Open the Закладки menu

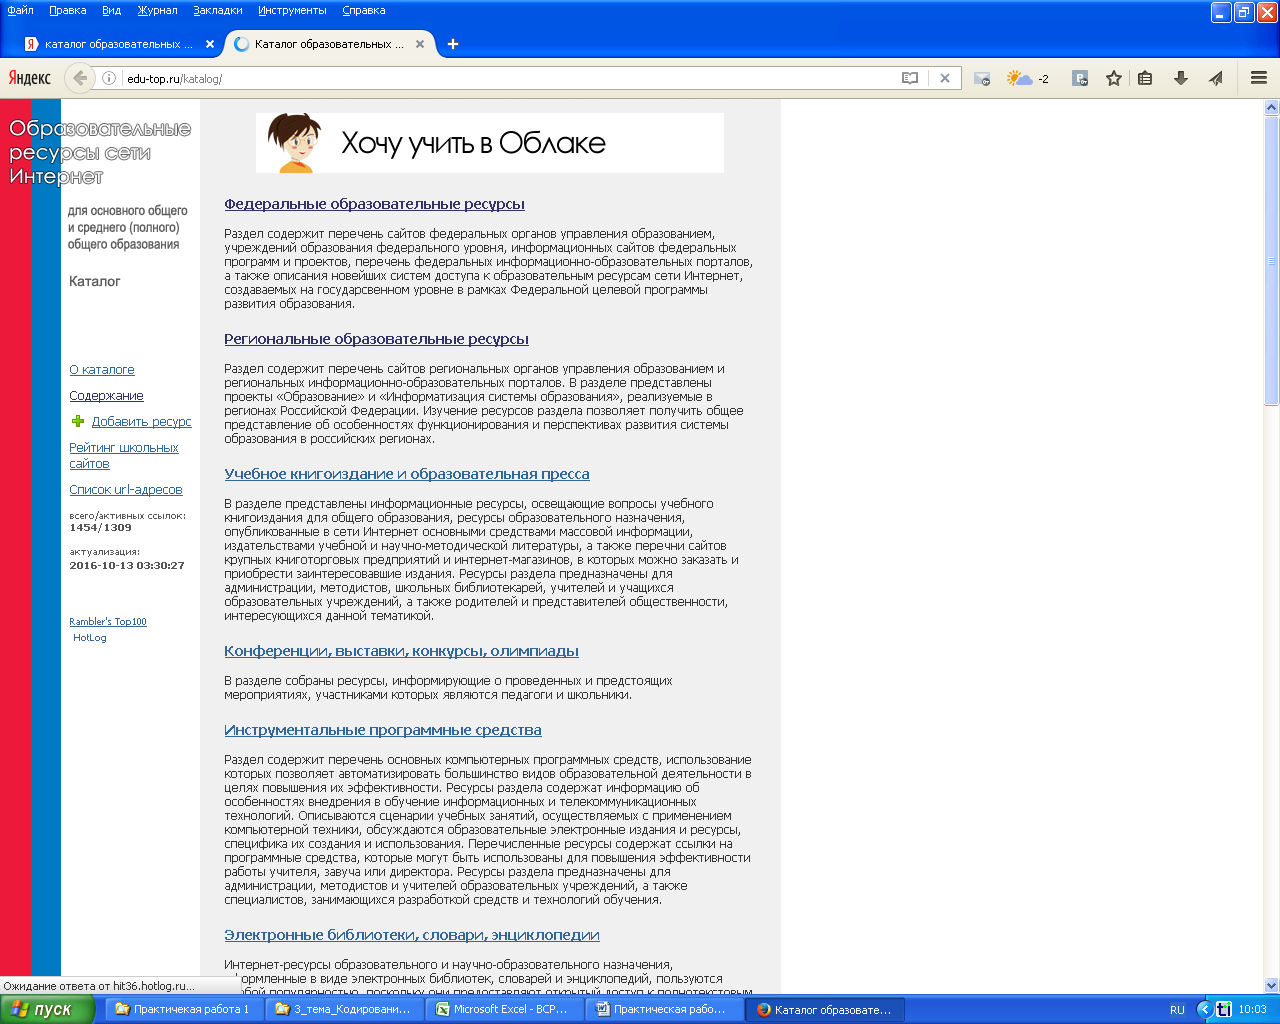click(x=218, y=10)
